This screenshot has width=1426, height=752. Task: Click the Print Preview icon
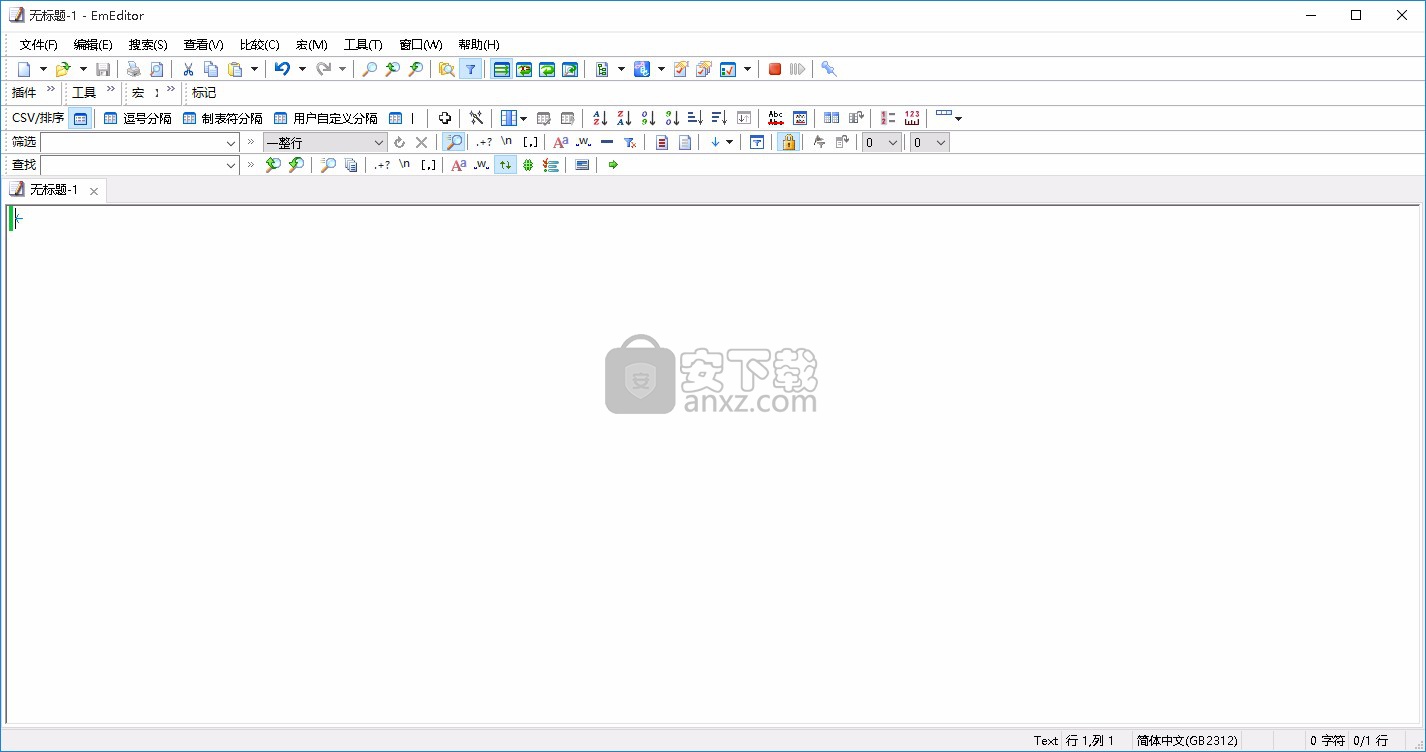156,69
